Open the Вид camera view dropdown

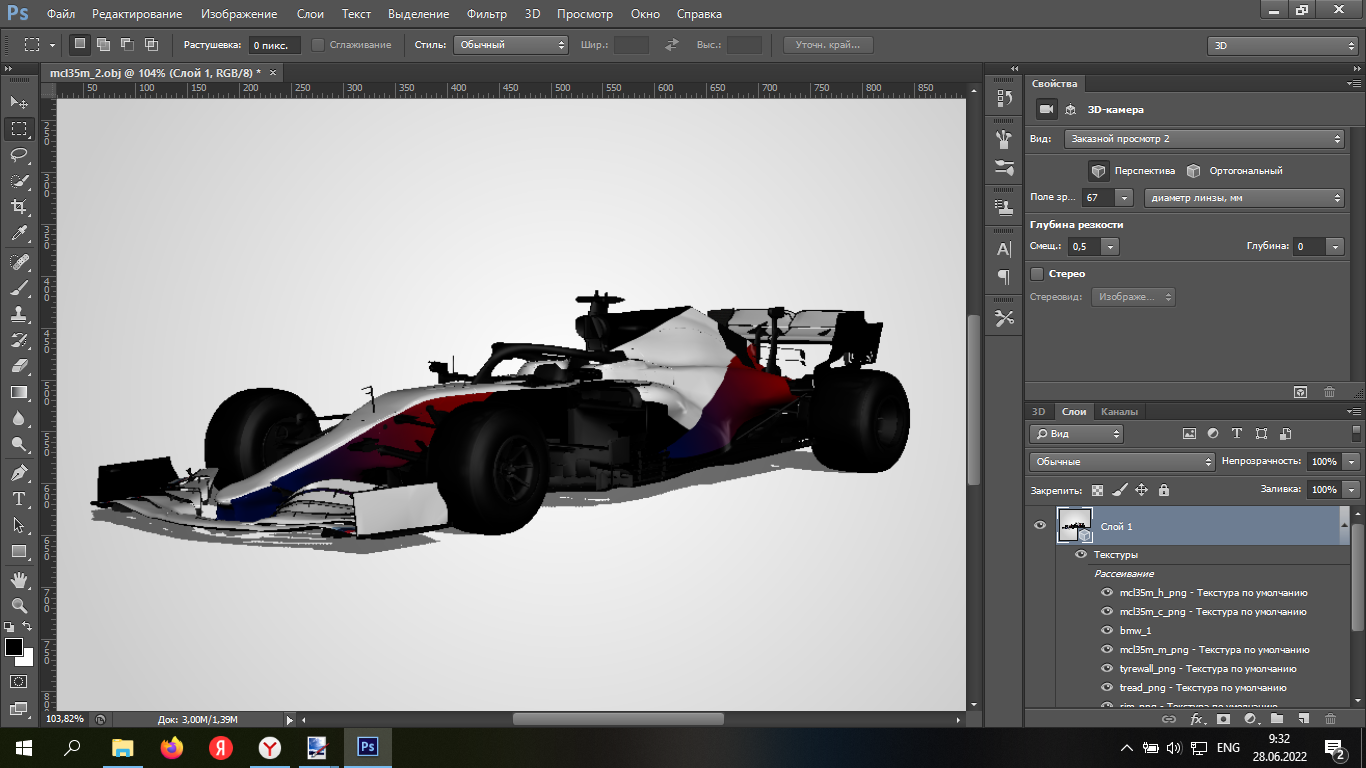tap(1204, 138)
